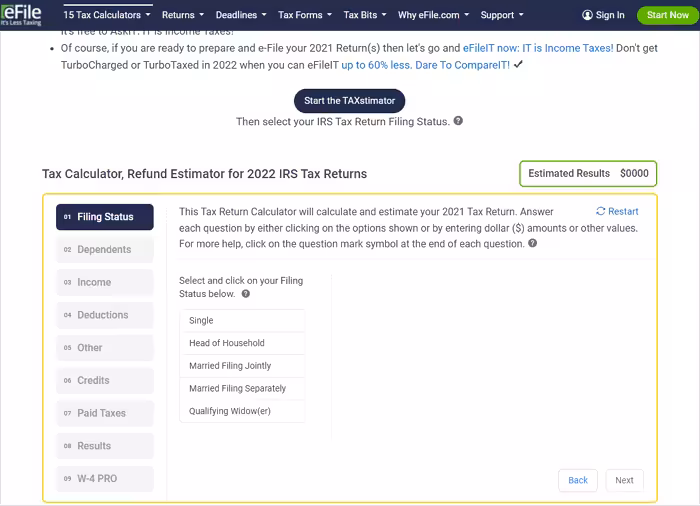
Task: Choose Head of Household status
Action: tap(242, 343)
